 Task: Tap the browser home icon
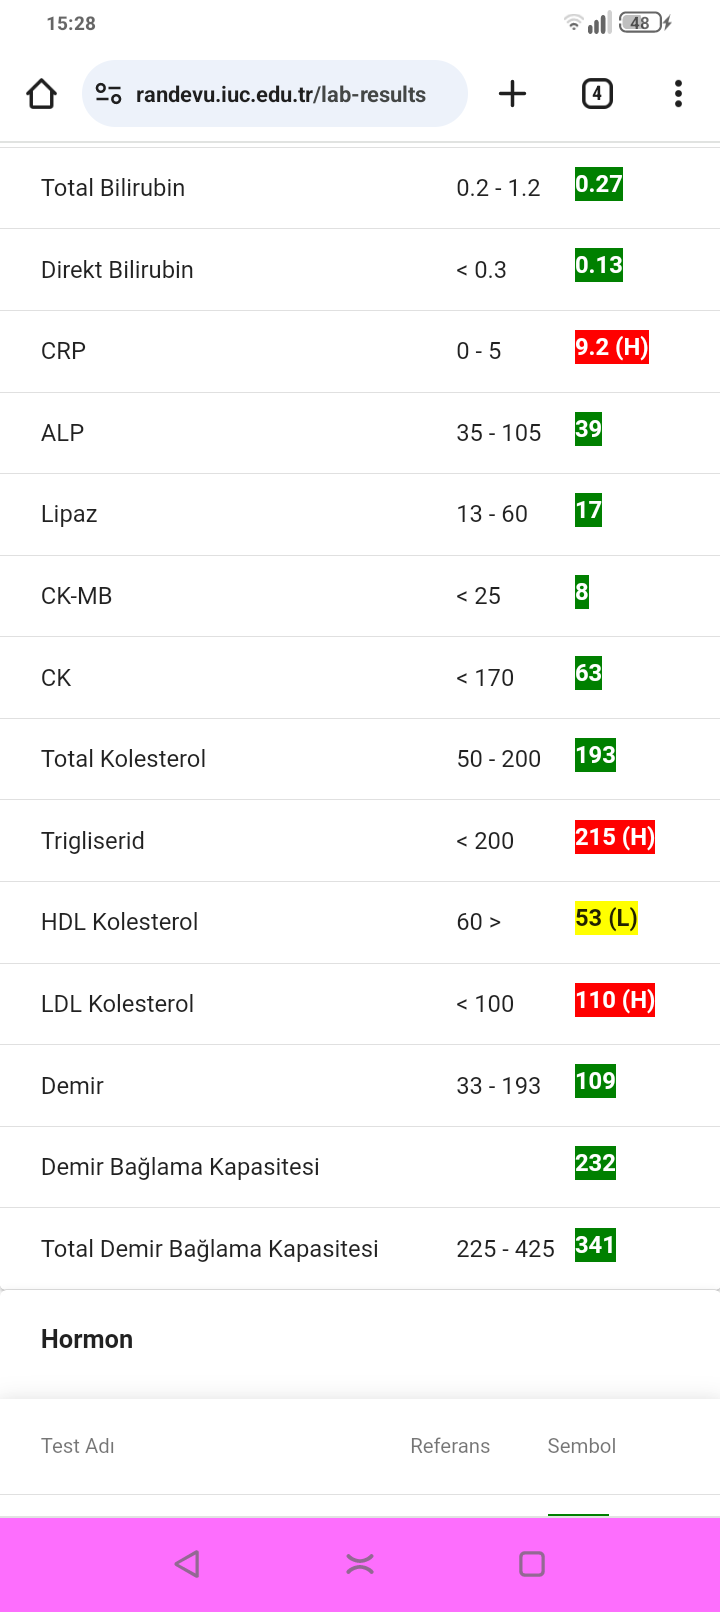41,94
